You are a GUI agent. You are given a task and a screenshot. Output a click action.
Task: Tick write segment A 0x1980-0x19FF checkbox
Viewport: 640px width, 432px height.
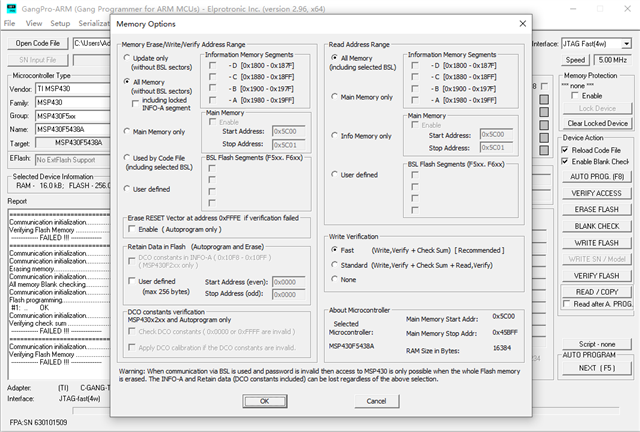[212, 100]
